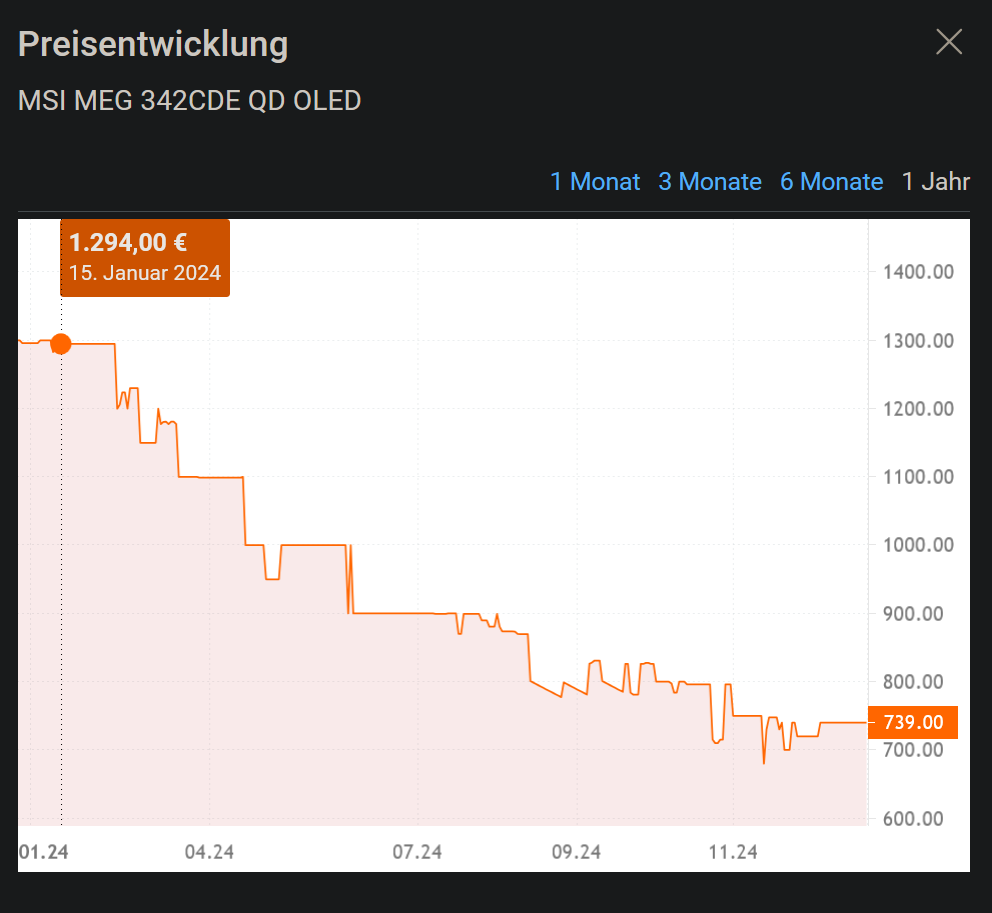Close the Preisentwicklung dialog

[x=949, y=42]
